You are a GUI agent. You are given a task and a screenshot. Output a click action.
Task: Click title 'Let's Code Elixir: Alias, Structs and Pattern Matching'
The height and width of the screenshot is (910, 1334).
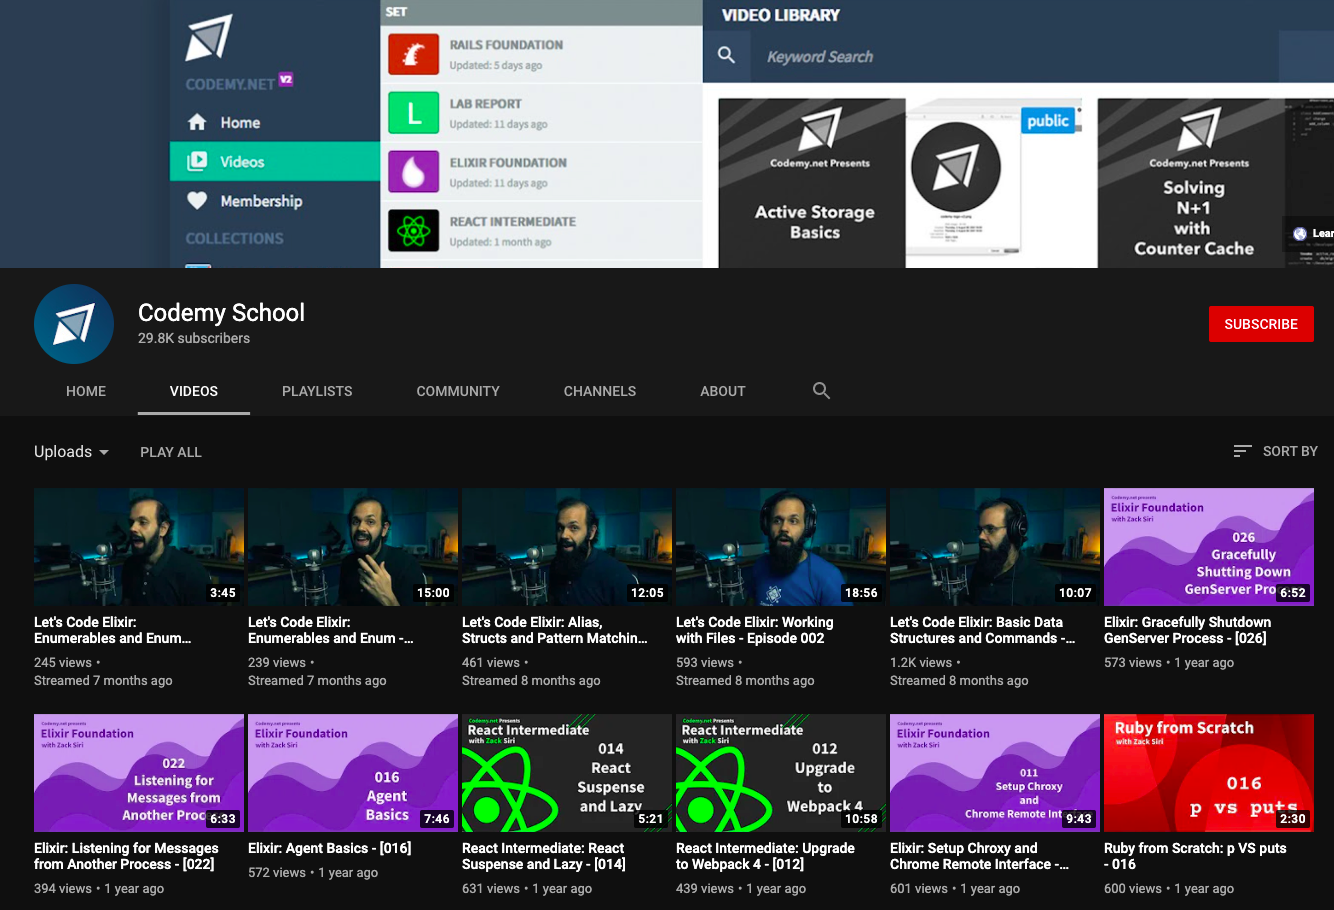coord(555,630)
